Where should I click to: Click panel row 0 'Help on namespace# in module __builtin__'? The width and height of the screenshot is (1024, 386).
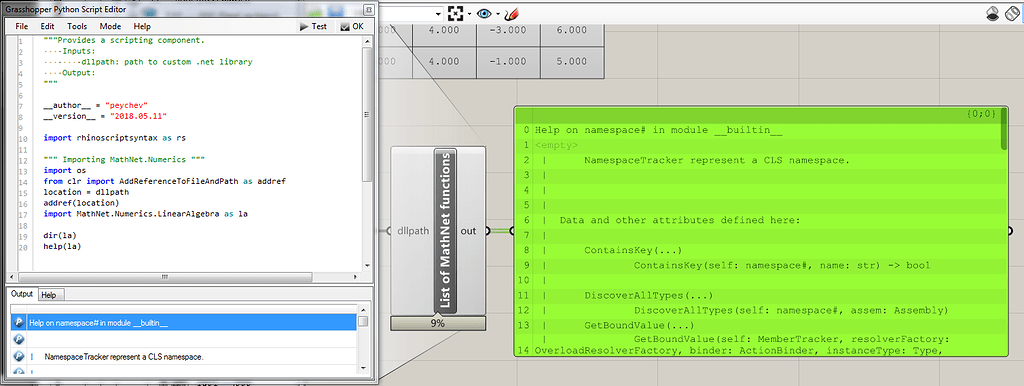tap(658, 130)
